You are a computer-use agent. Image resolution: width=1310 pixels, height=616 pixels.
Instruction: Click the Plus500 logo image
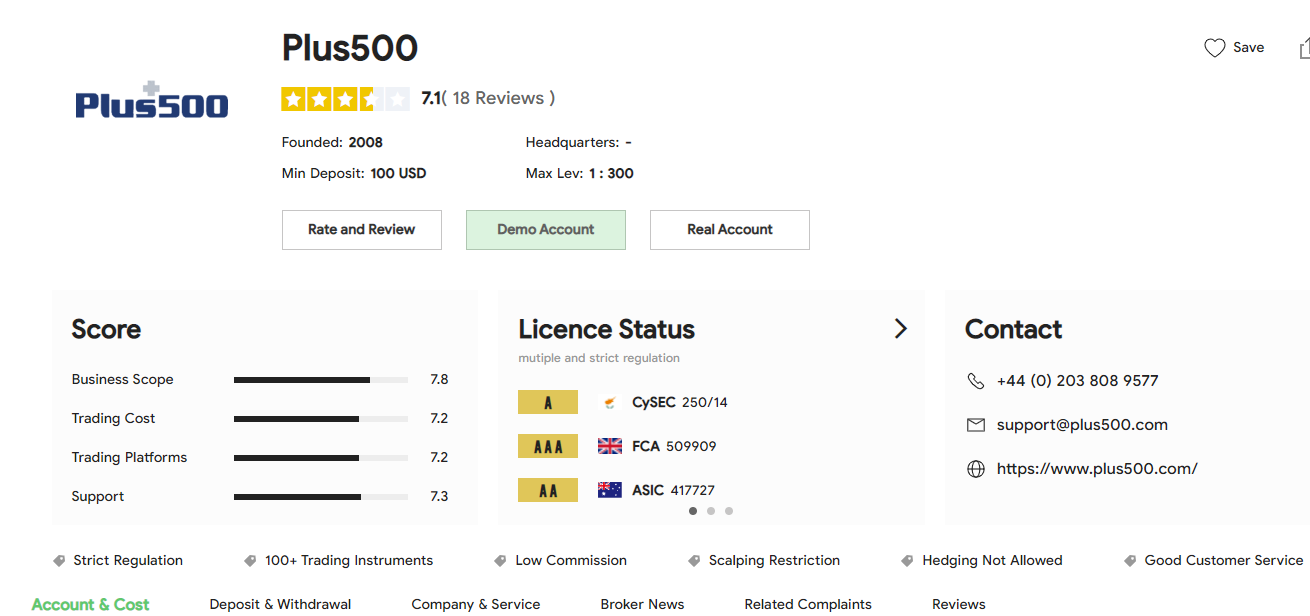[x=152, y=100]
